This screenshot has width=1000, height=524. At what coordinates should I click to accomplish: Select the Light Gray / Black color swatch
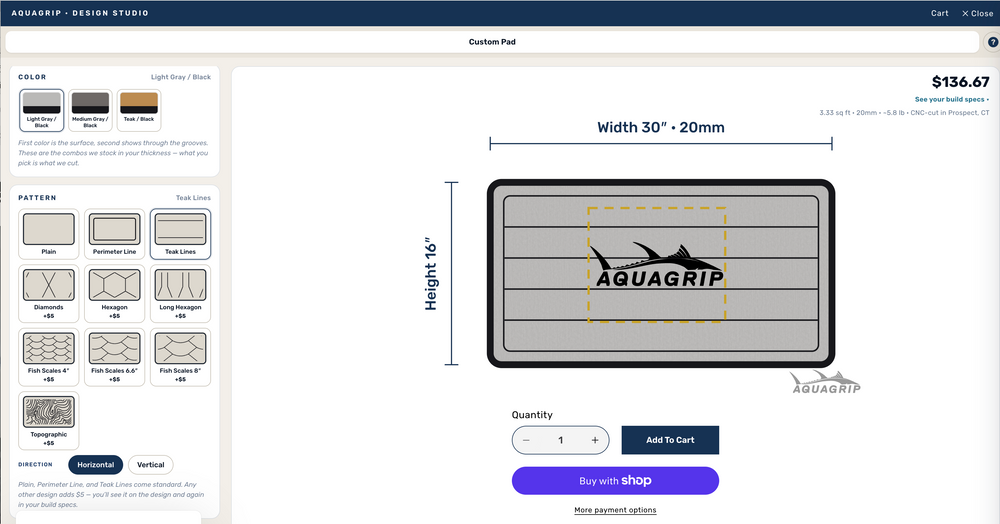coord(41,110)
